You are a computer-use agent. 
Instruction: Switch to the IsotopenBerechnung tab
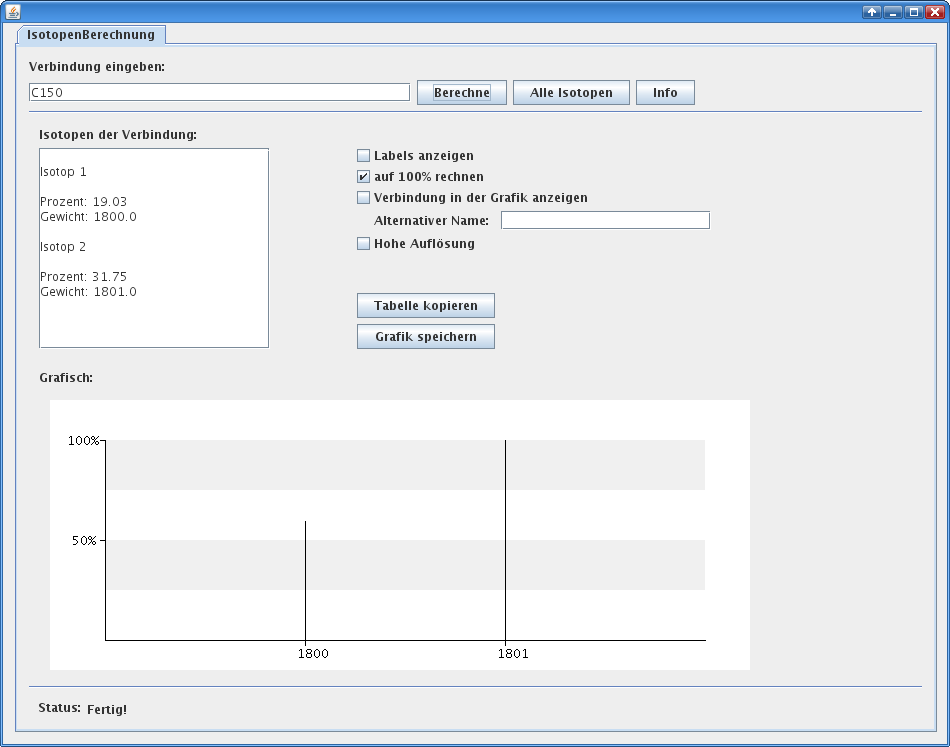coord(91,35)
